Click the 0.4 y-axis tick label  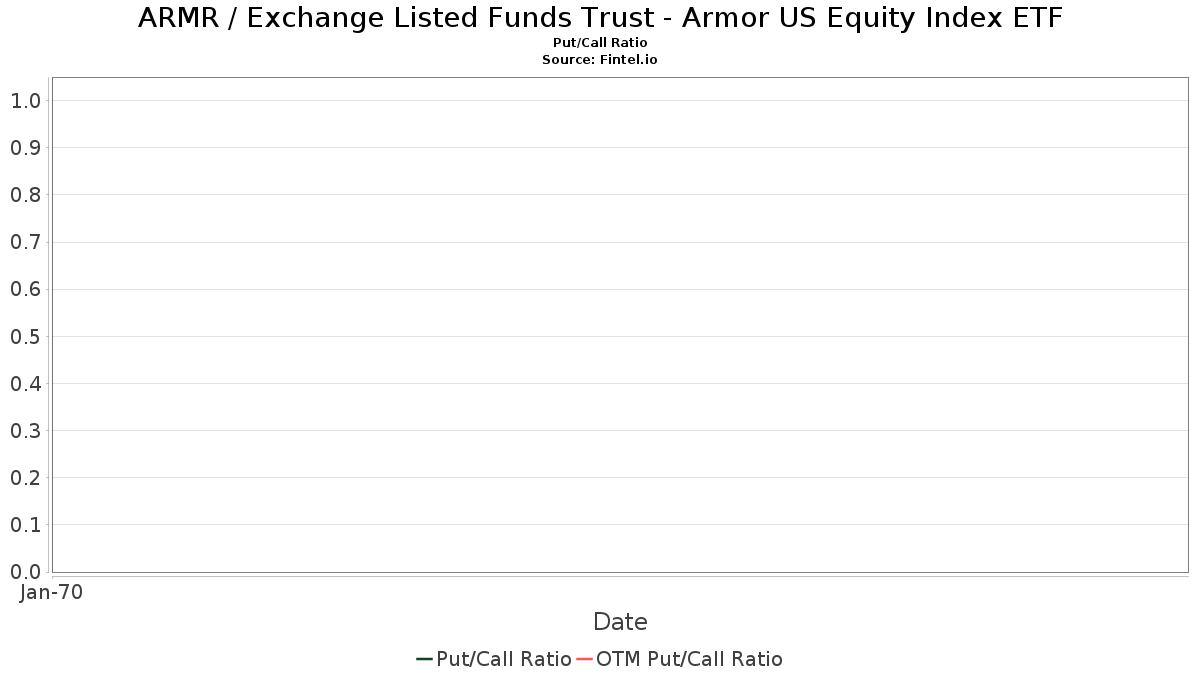(26, 384)
